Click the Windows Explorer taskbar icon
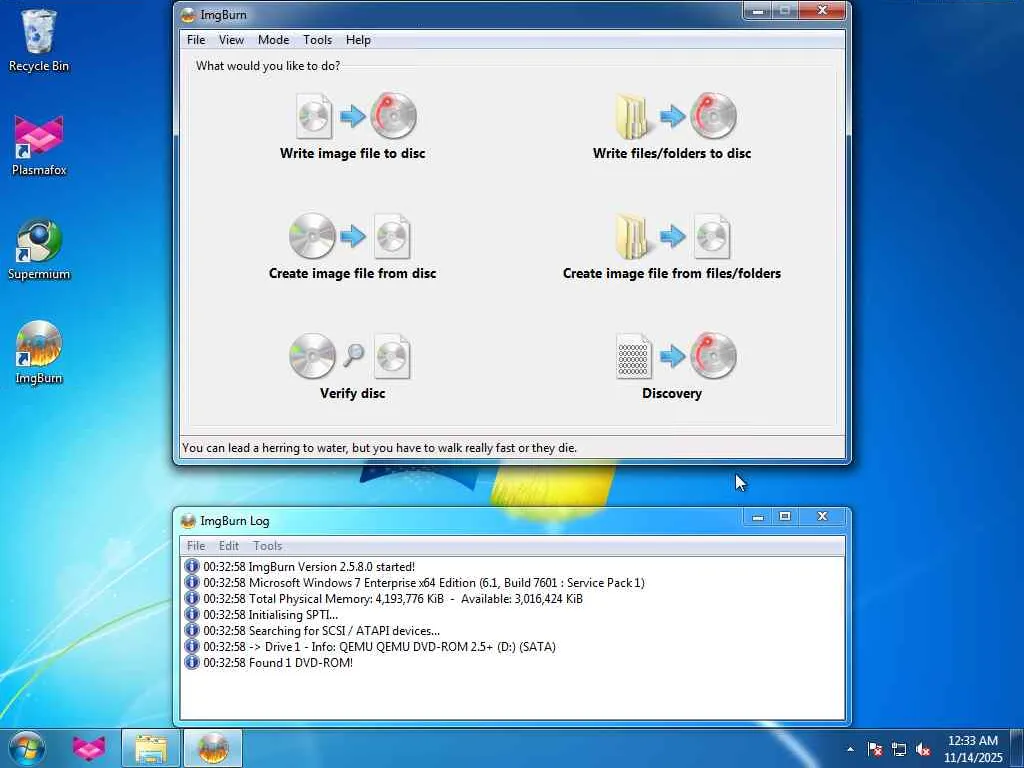This screenshot has width=1024, height=768. point(151,748)
